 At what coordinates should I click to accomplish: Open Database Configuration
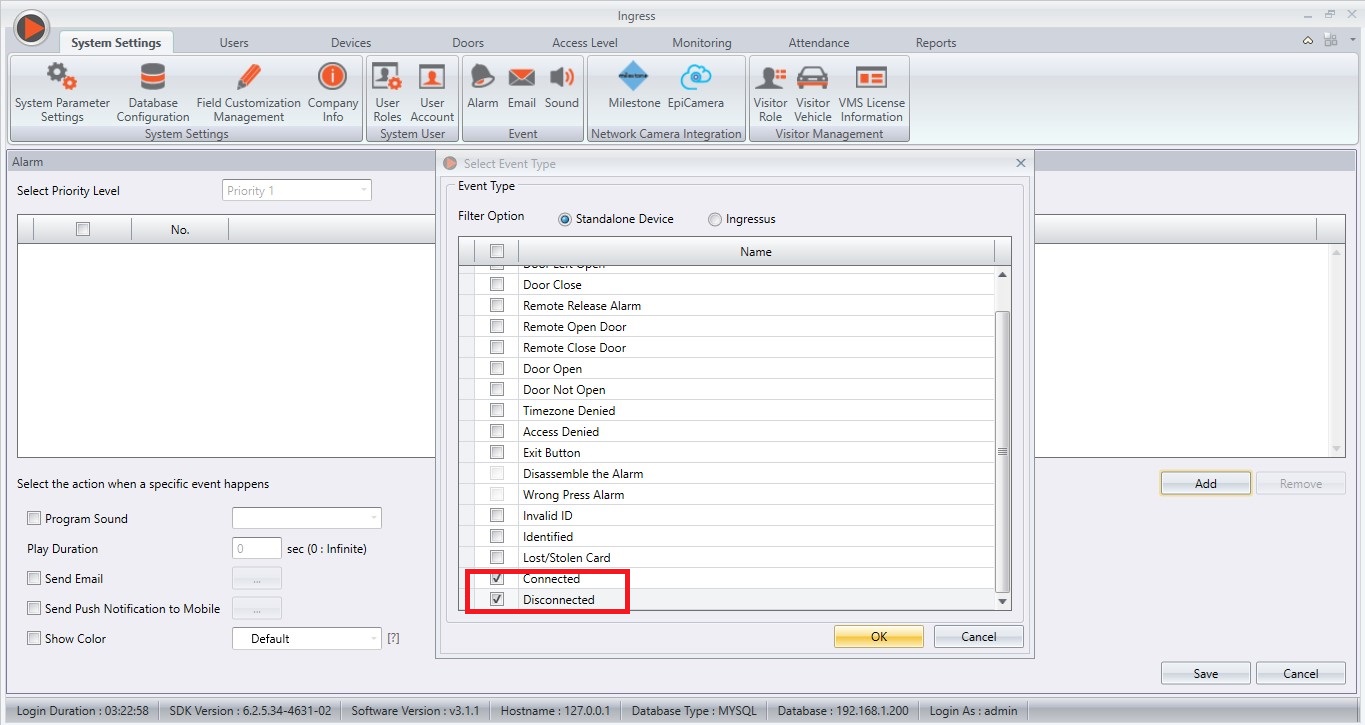point(153,93)
